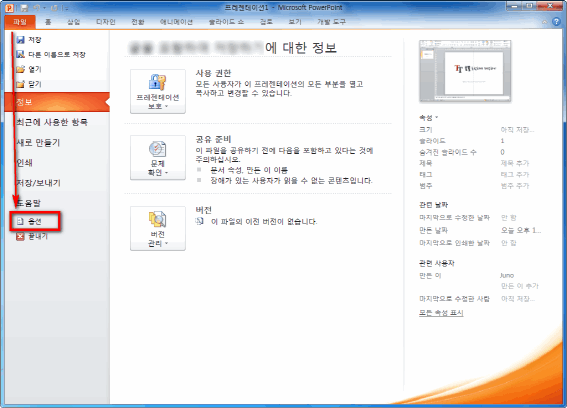Minimize the ribbon using the caret icon
This screenshot has width=567, height=408.
click(x=545, y=22)
